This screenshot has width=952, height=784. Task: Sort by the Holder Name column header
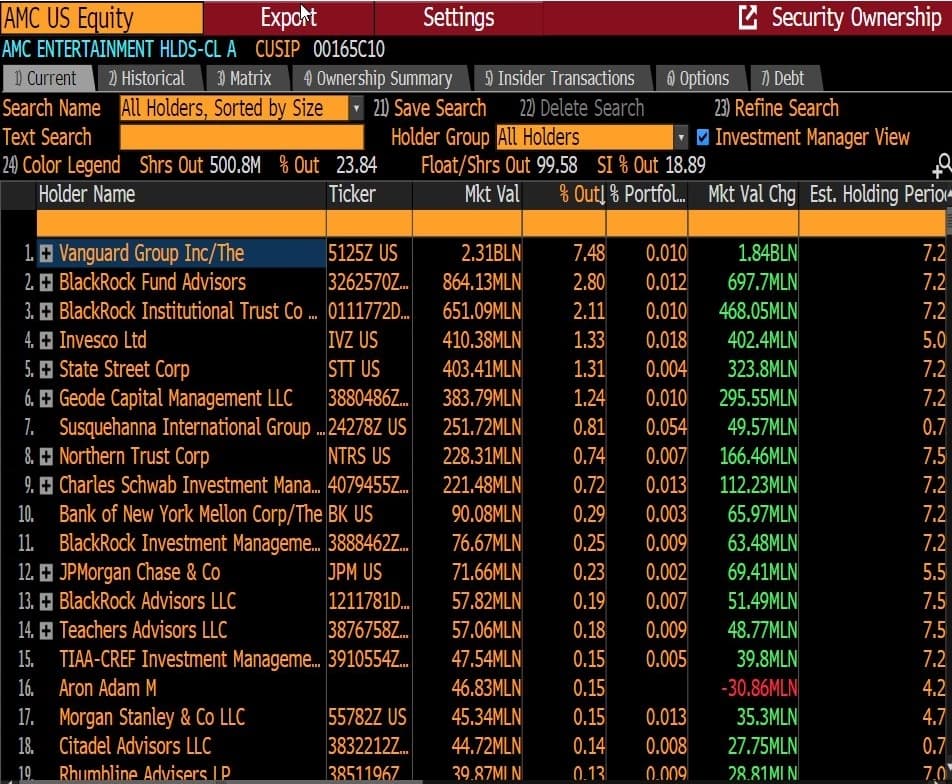[181, 194]
